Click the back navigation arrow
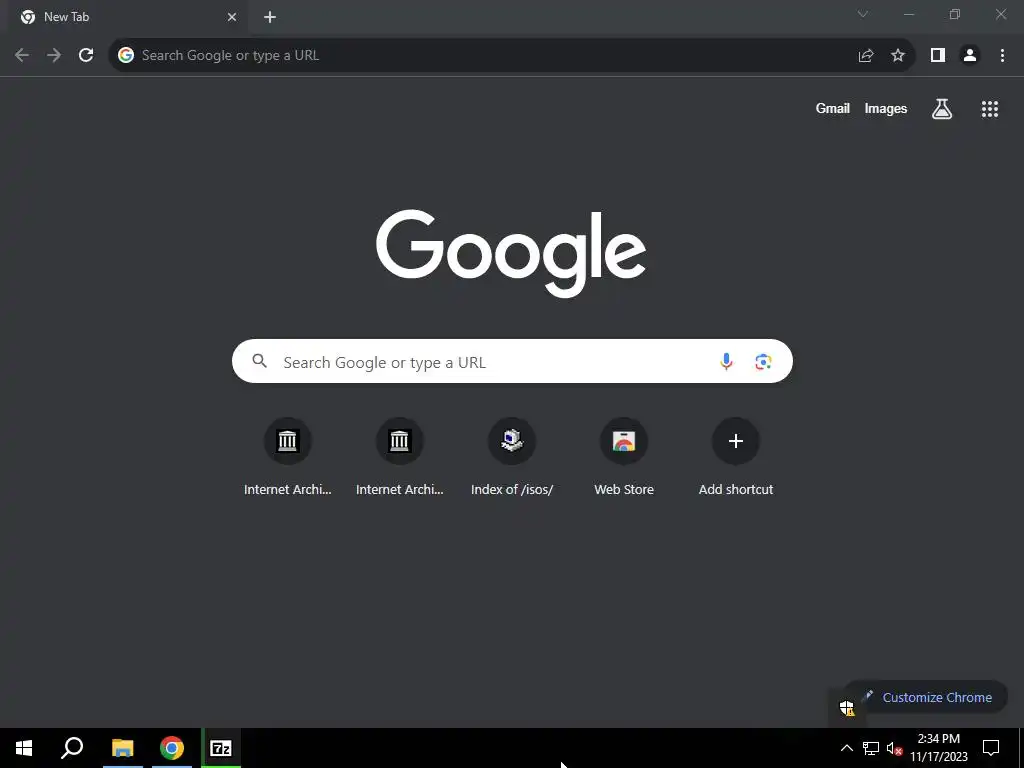The image size is (1024, 768). click(x=22, y=55)
